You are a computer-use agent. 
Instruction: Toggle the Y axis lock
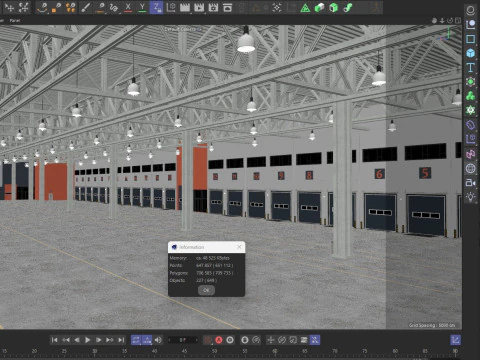tap(142, 7)
